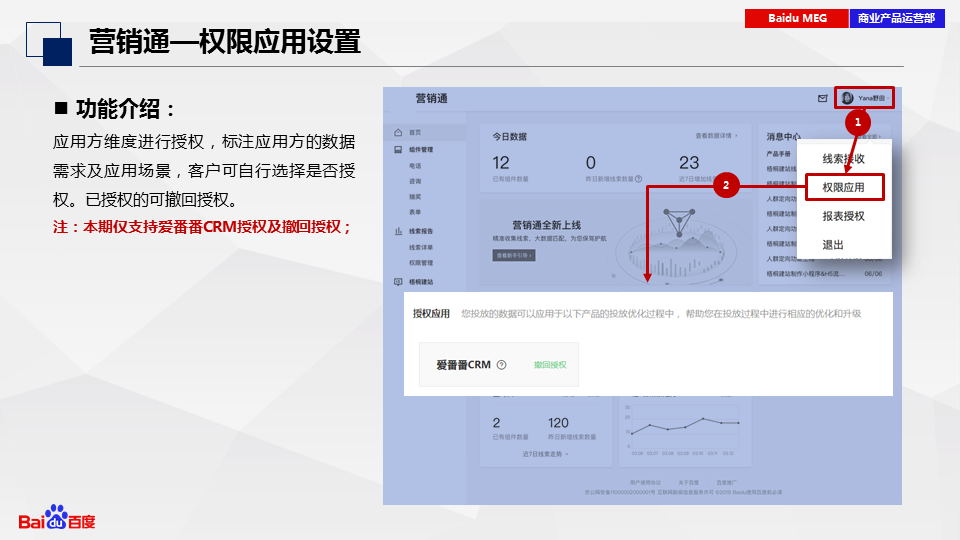This screenshot has height=540, width=960.
Task: Click the 12 已有组件数量 value
Action: (501, 163)
